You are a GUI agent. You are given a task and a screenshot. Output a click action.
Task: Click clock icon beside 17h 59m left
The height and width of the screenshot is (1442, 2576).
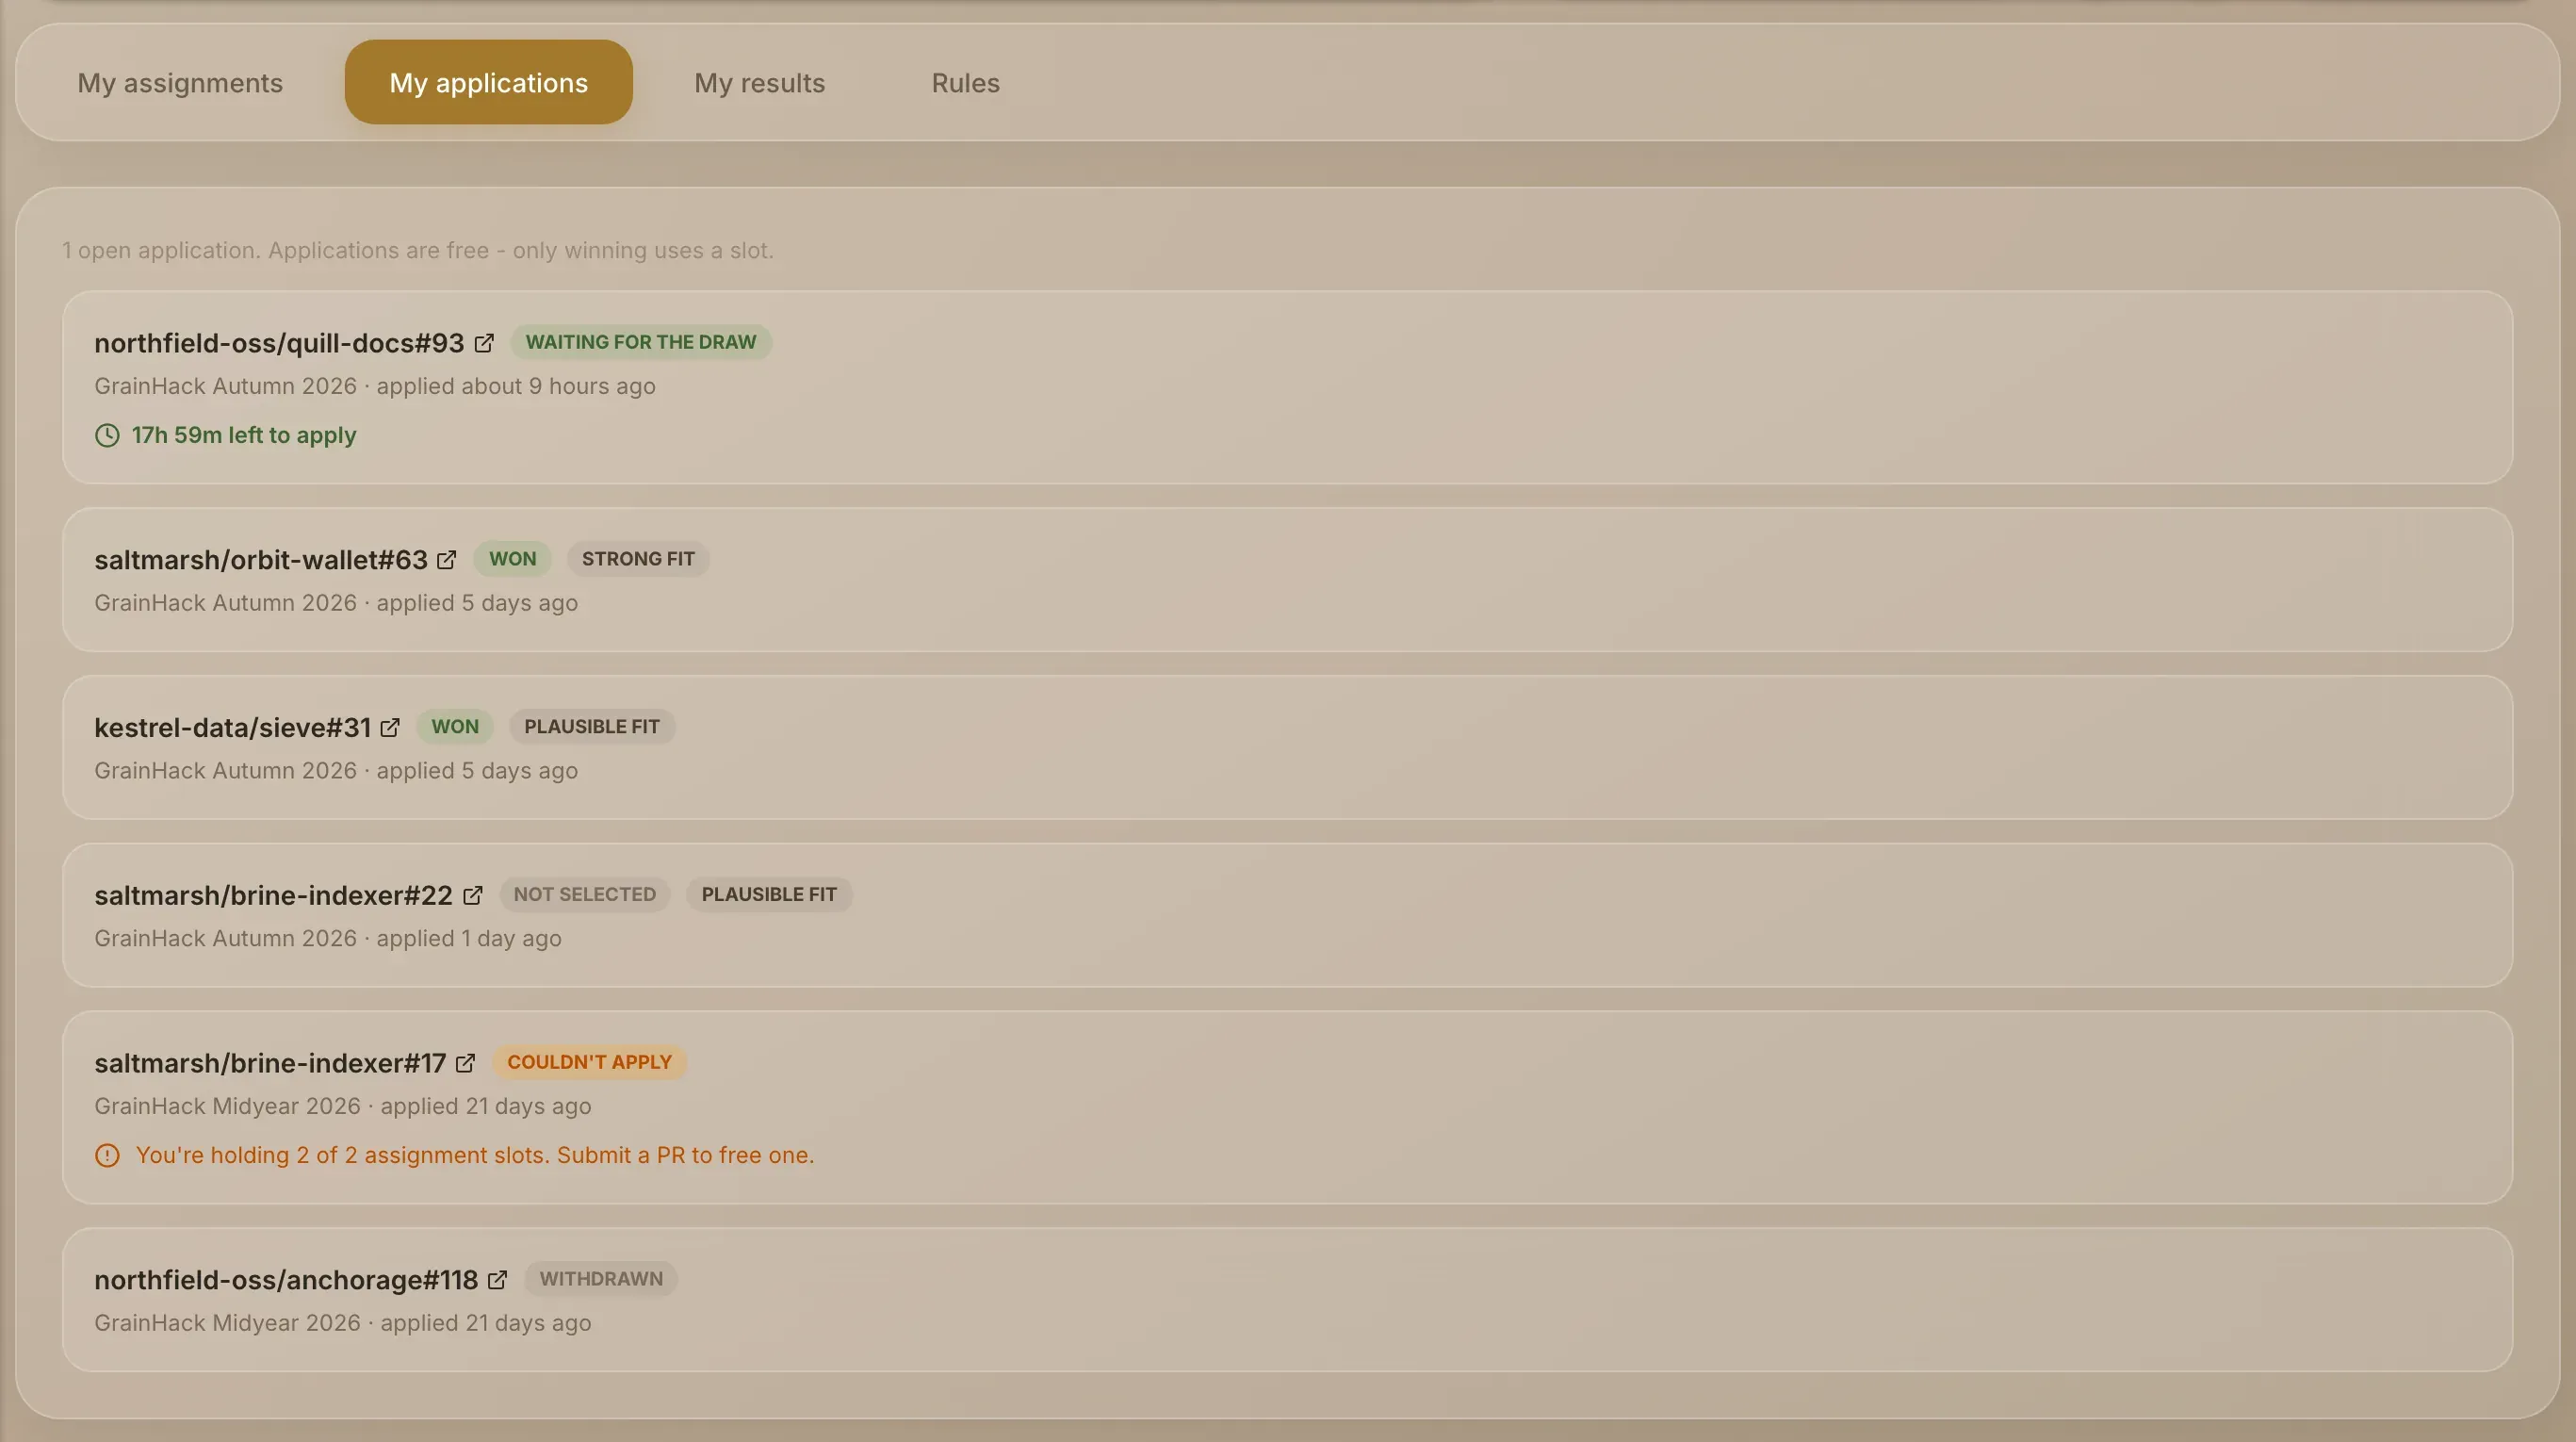point(107,435)
